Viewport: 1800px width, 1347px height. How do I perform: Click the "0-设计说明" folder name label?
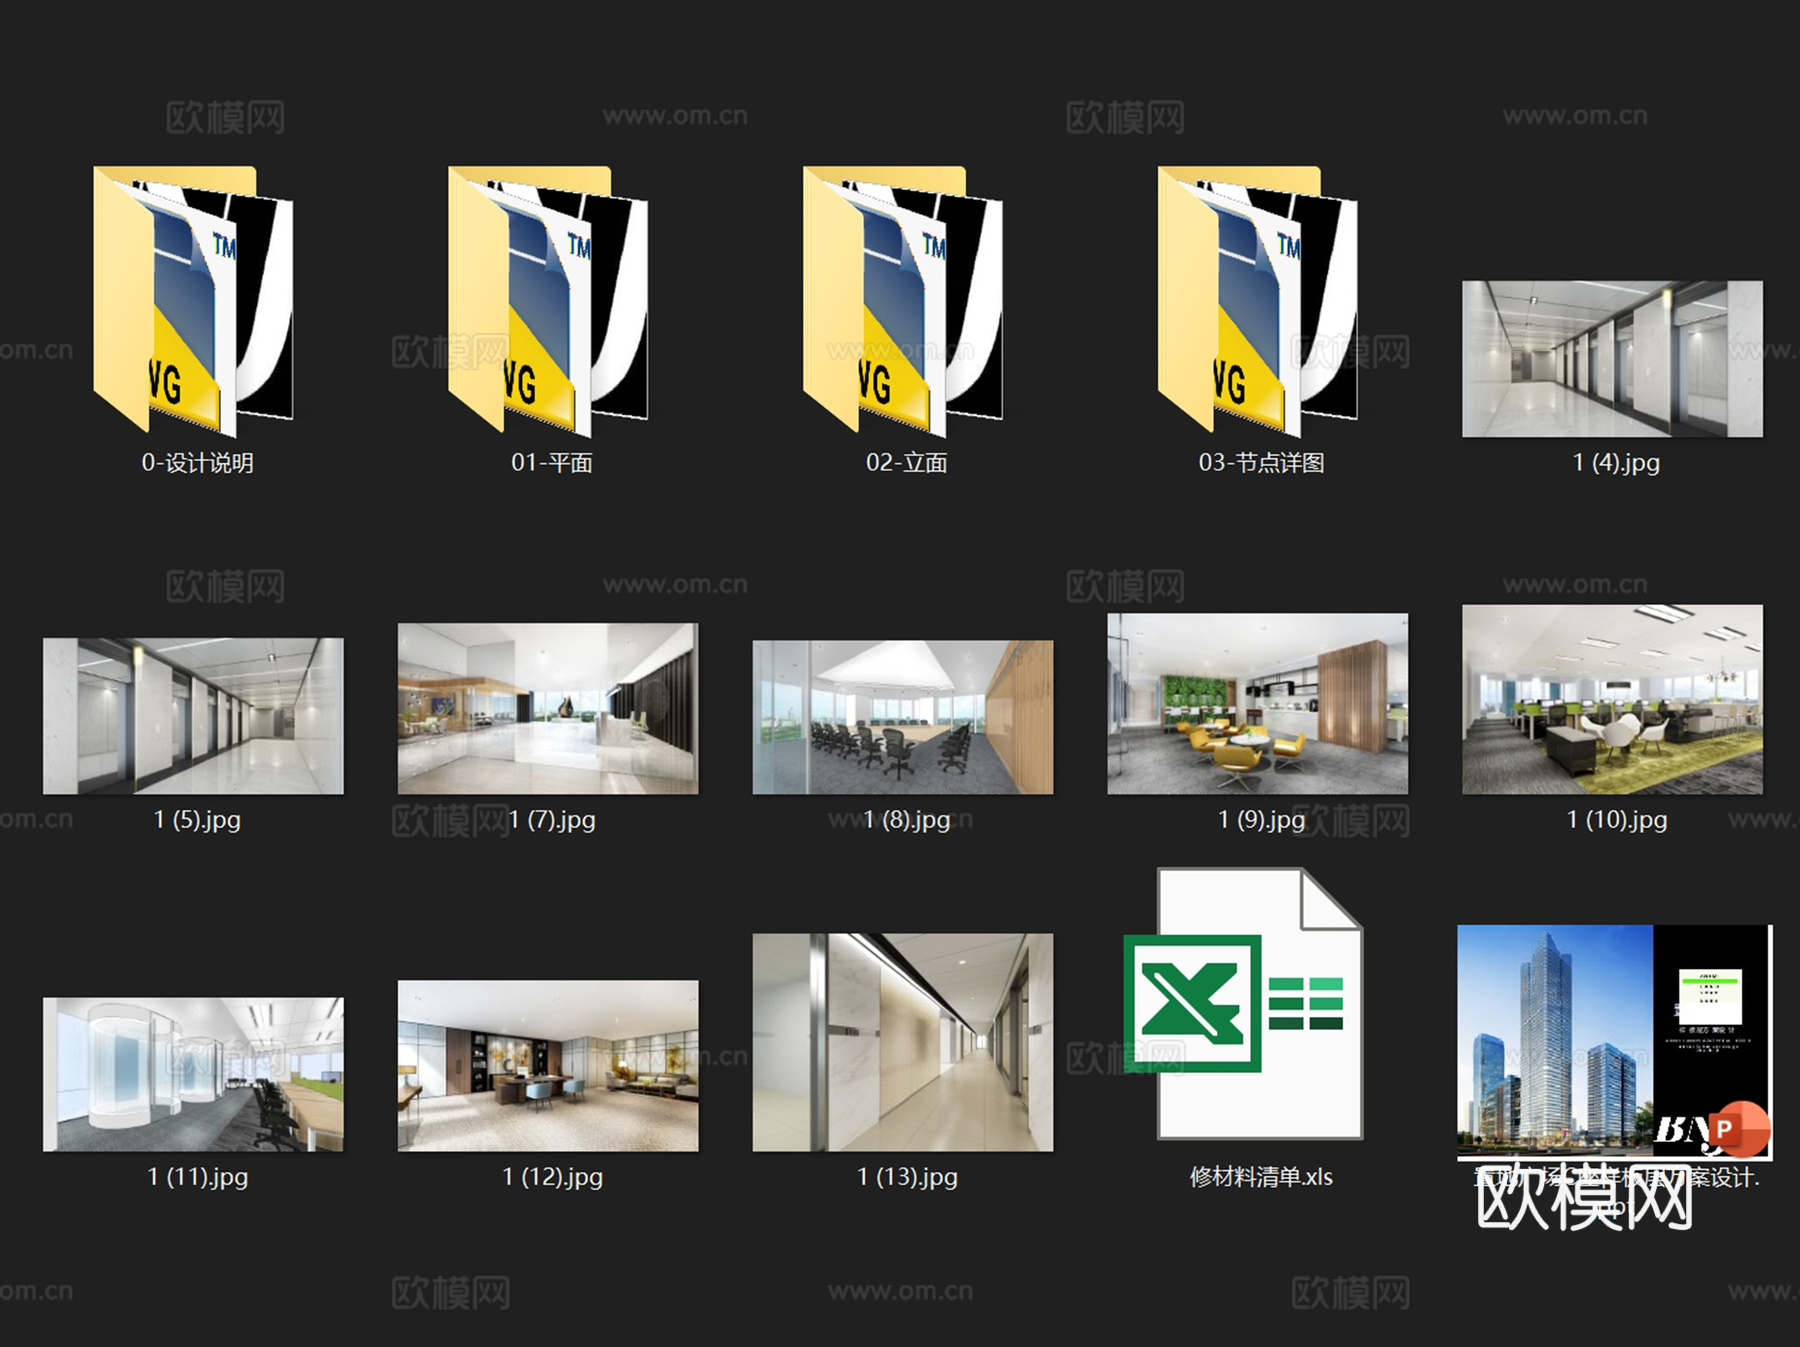(197, 463)
